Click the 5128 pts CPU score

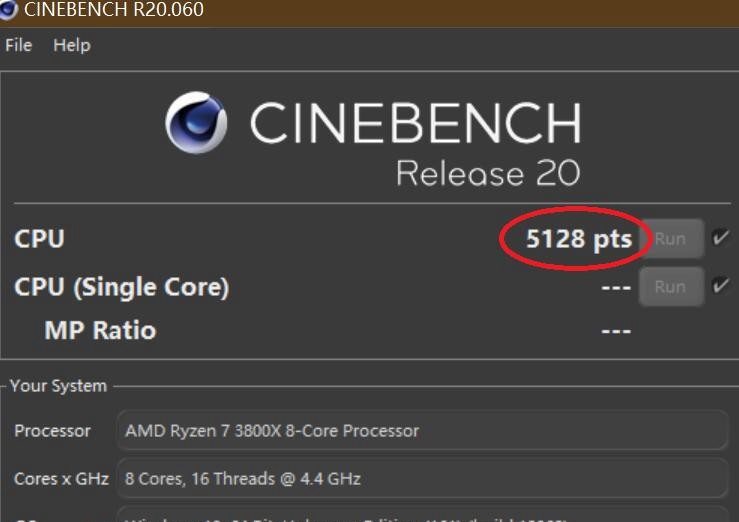(x=579, y=239)
